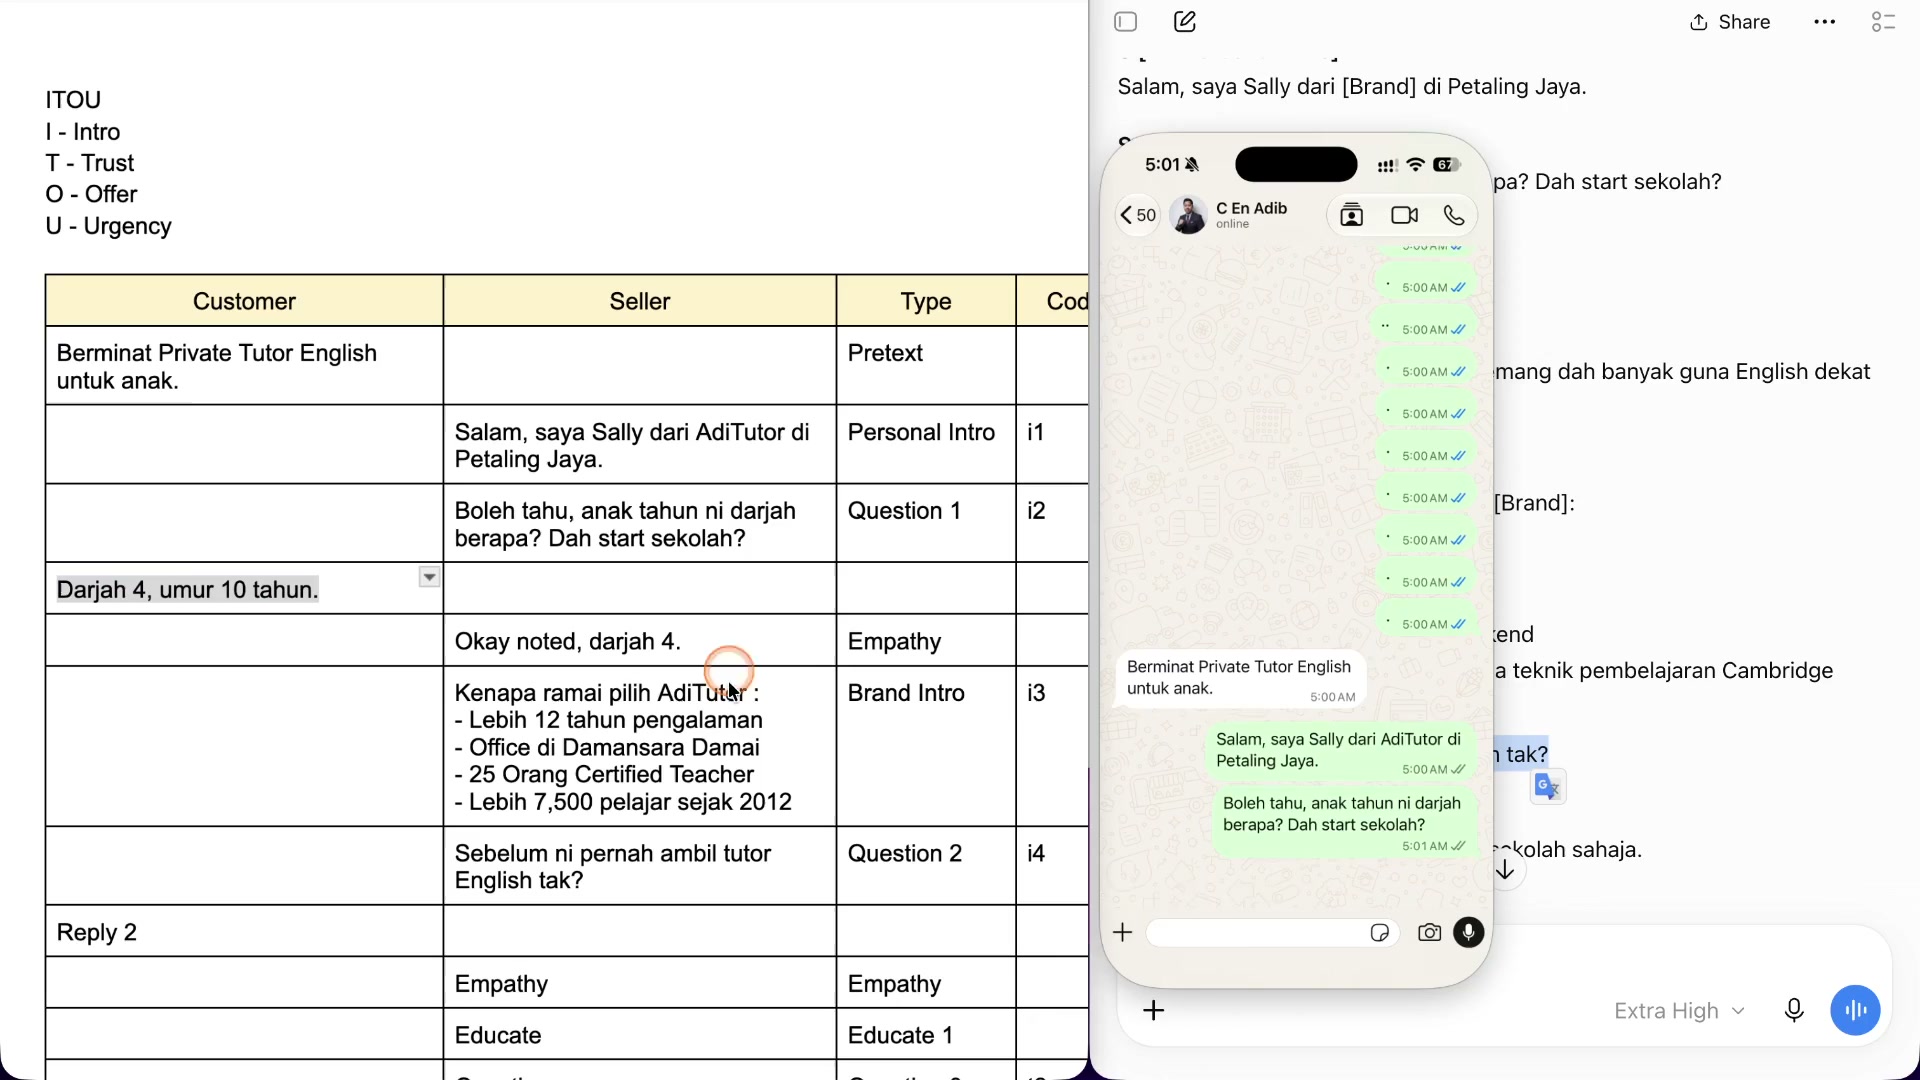Image resolution: width=1920 pixels, height=1080 pixels.
Task: Add attachment with plus in chat composer
Action: point(1154,1011)
